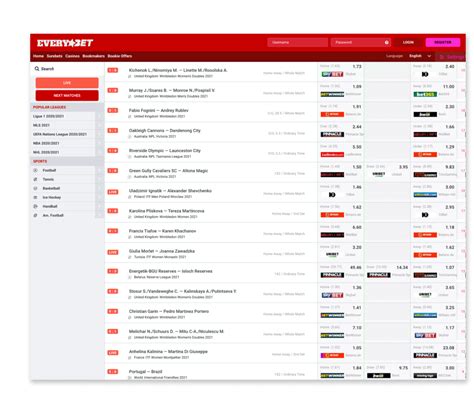Click odds 9.75 in Portugal – Brazil row

(403, 368)
